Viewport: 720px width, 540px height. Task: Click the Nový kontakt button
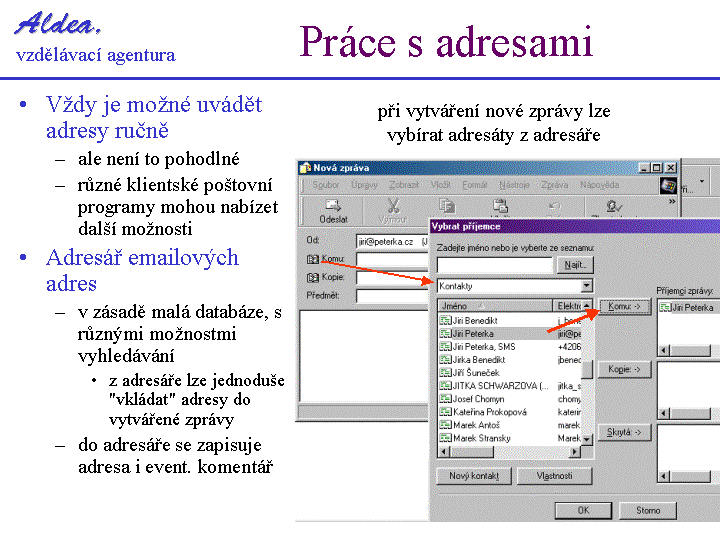[x=474, y=476]
